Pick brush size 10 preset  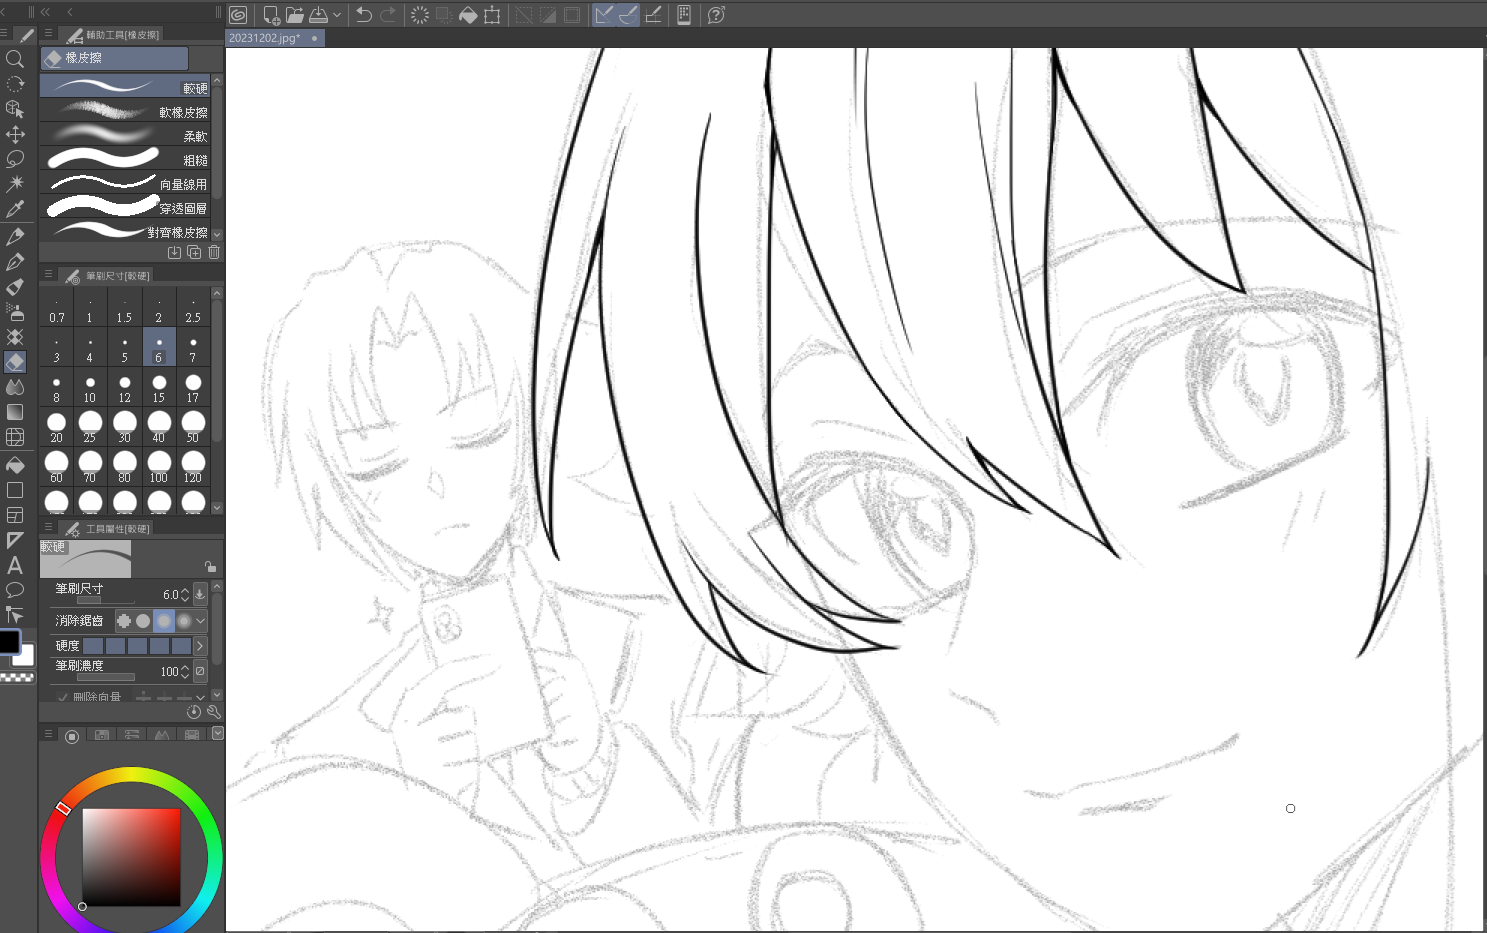[x=90, y=389]
